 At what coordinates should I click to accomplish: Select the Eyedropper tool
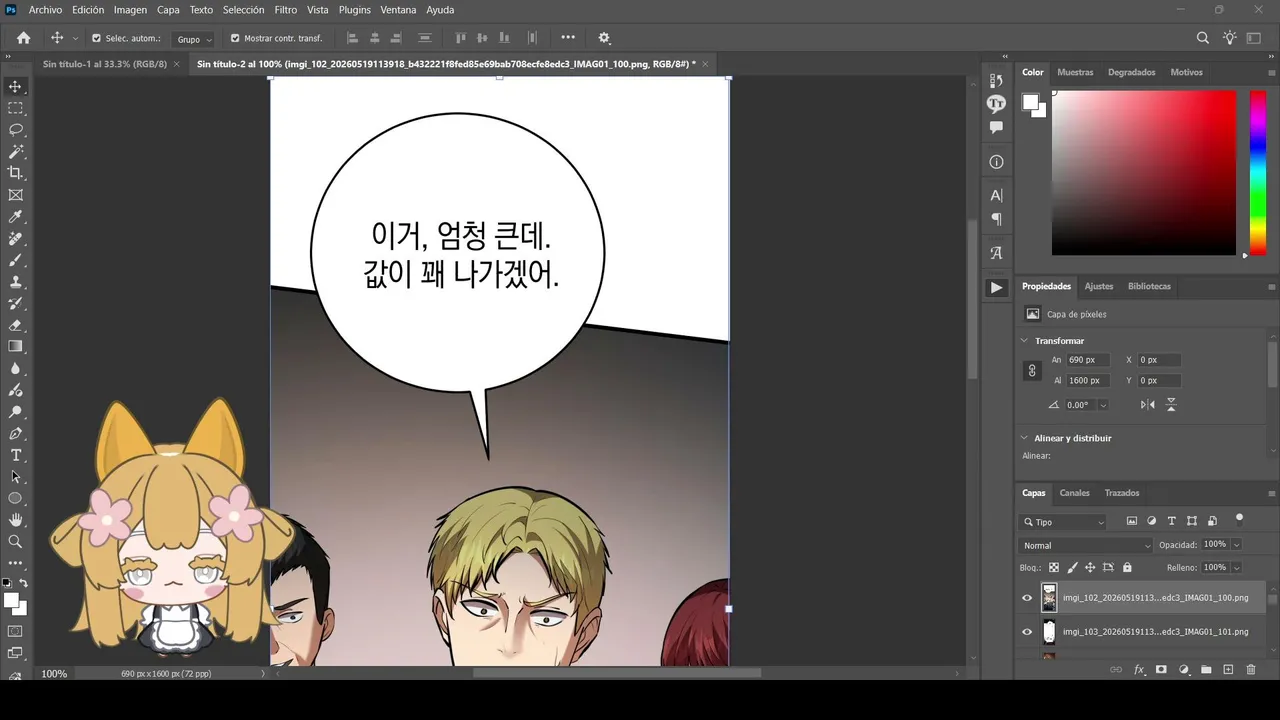(15, 217)
